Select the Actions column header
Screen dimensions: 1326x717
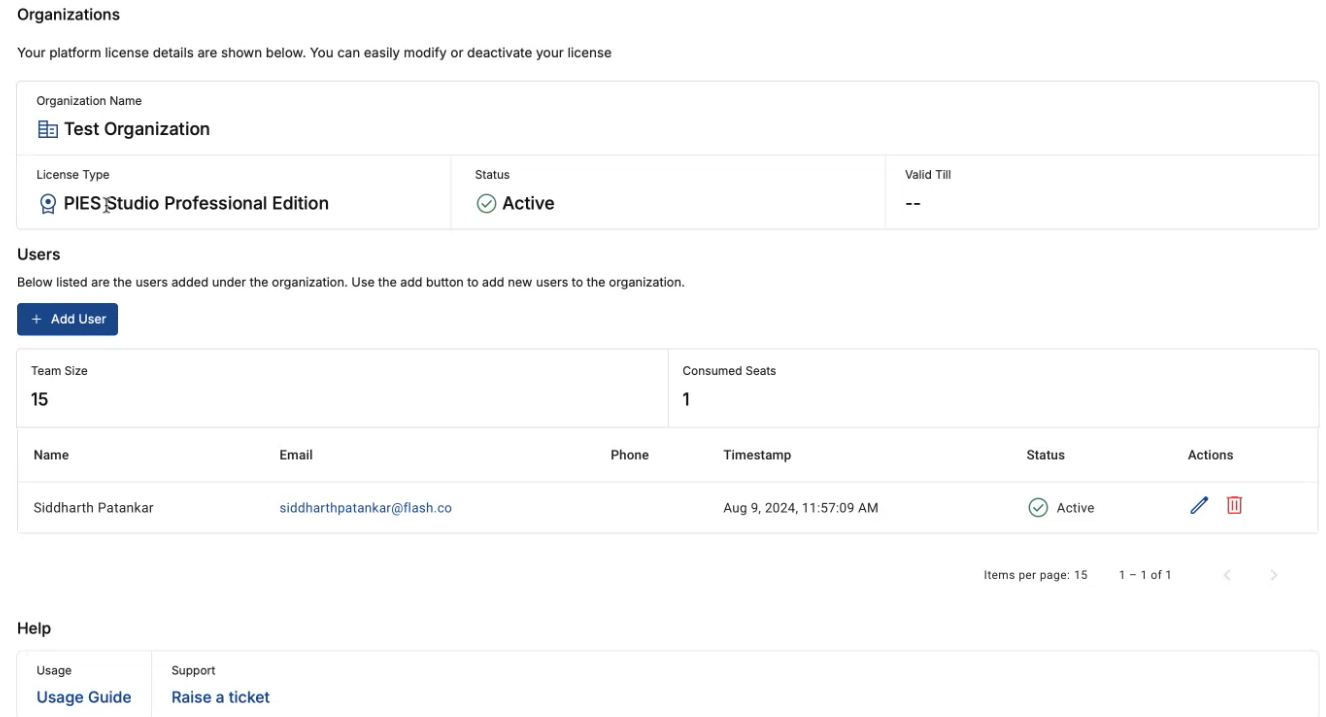click(x=1210, y=455)
